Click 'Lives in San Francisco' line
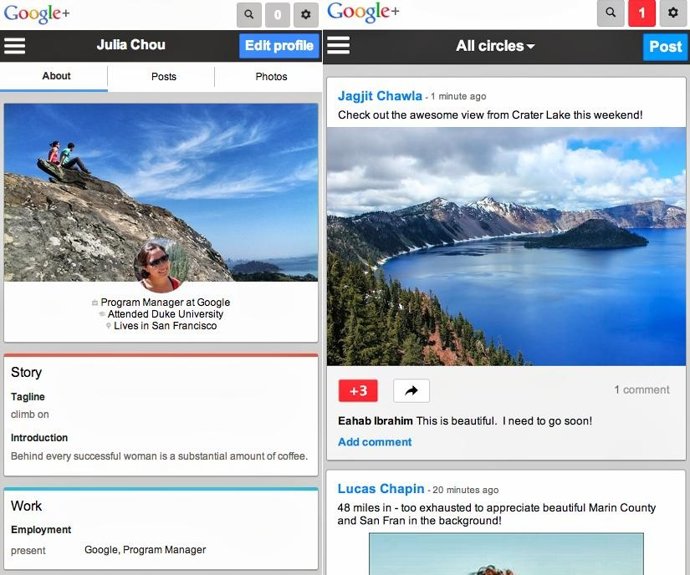Image resolution: width=690 pixels, height=575 pixels. 165,326
